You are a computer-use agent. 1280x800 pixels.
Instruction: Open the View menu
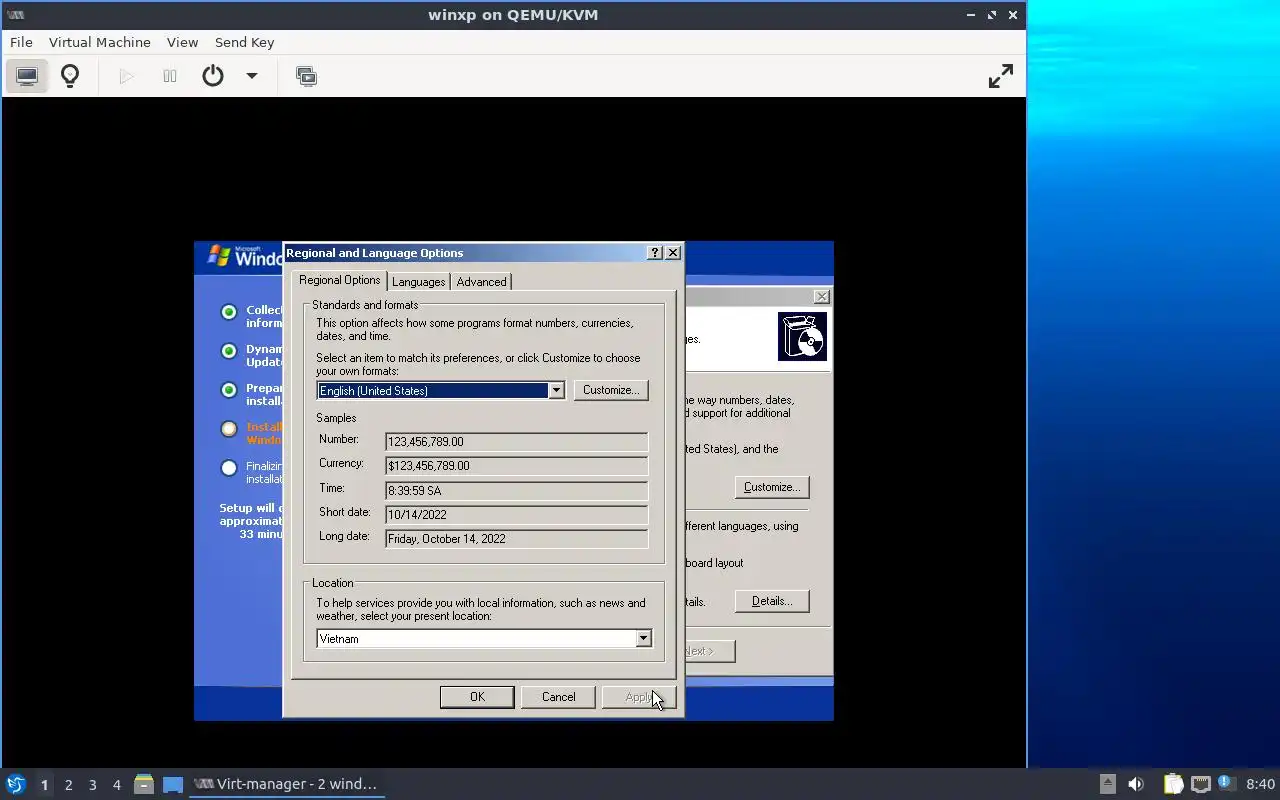coord(182,42)
